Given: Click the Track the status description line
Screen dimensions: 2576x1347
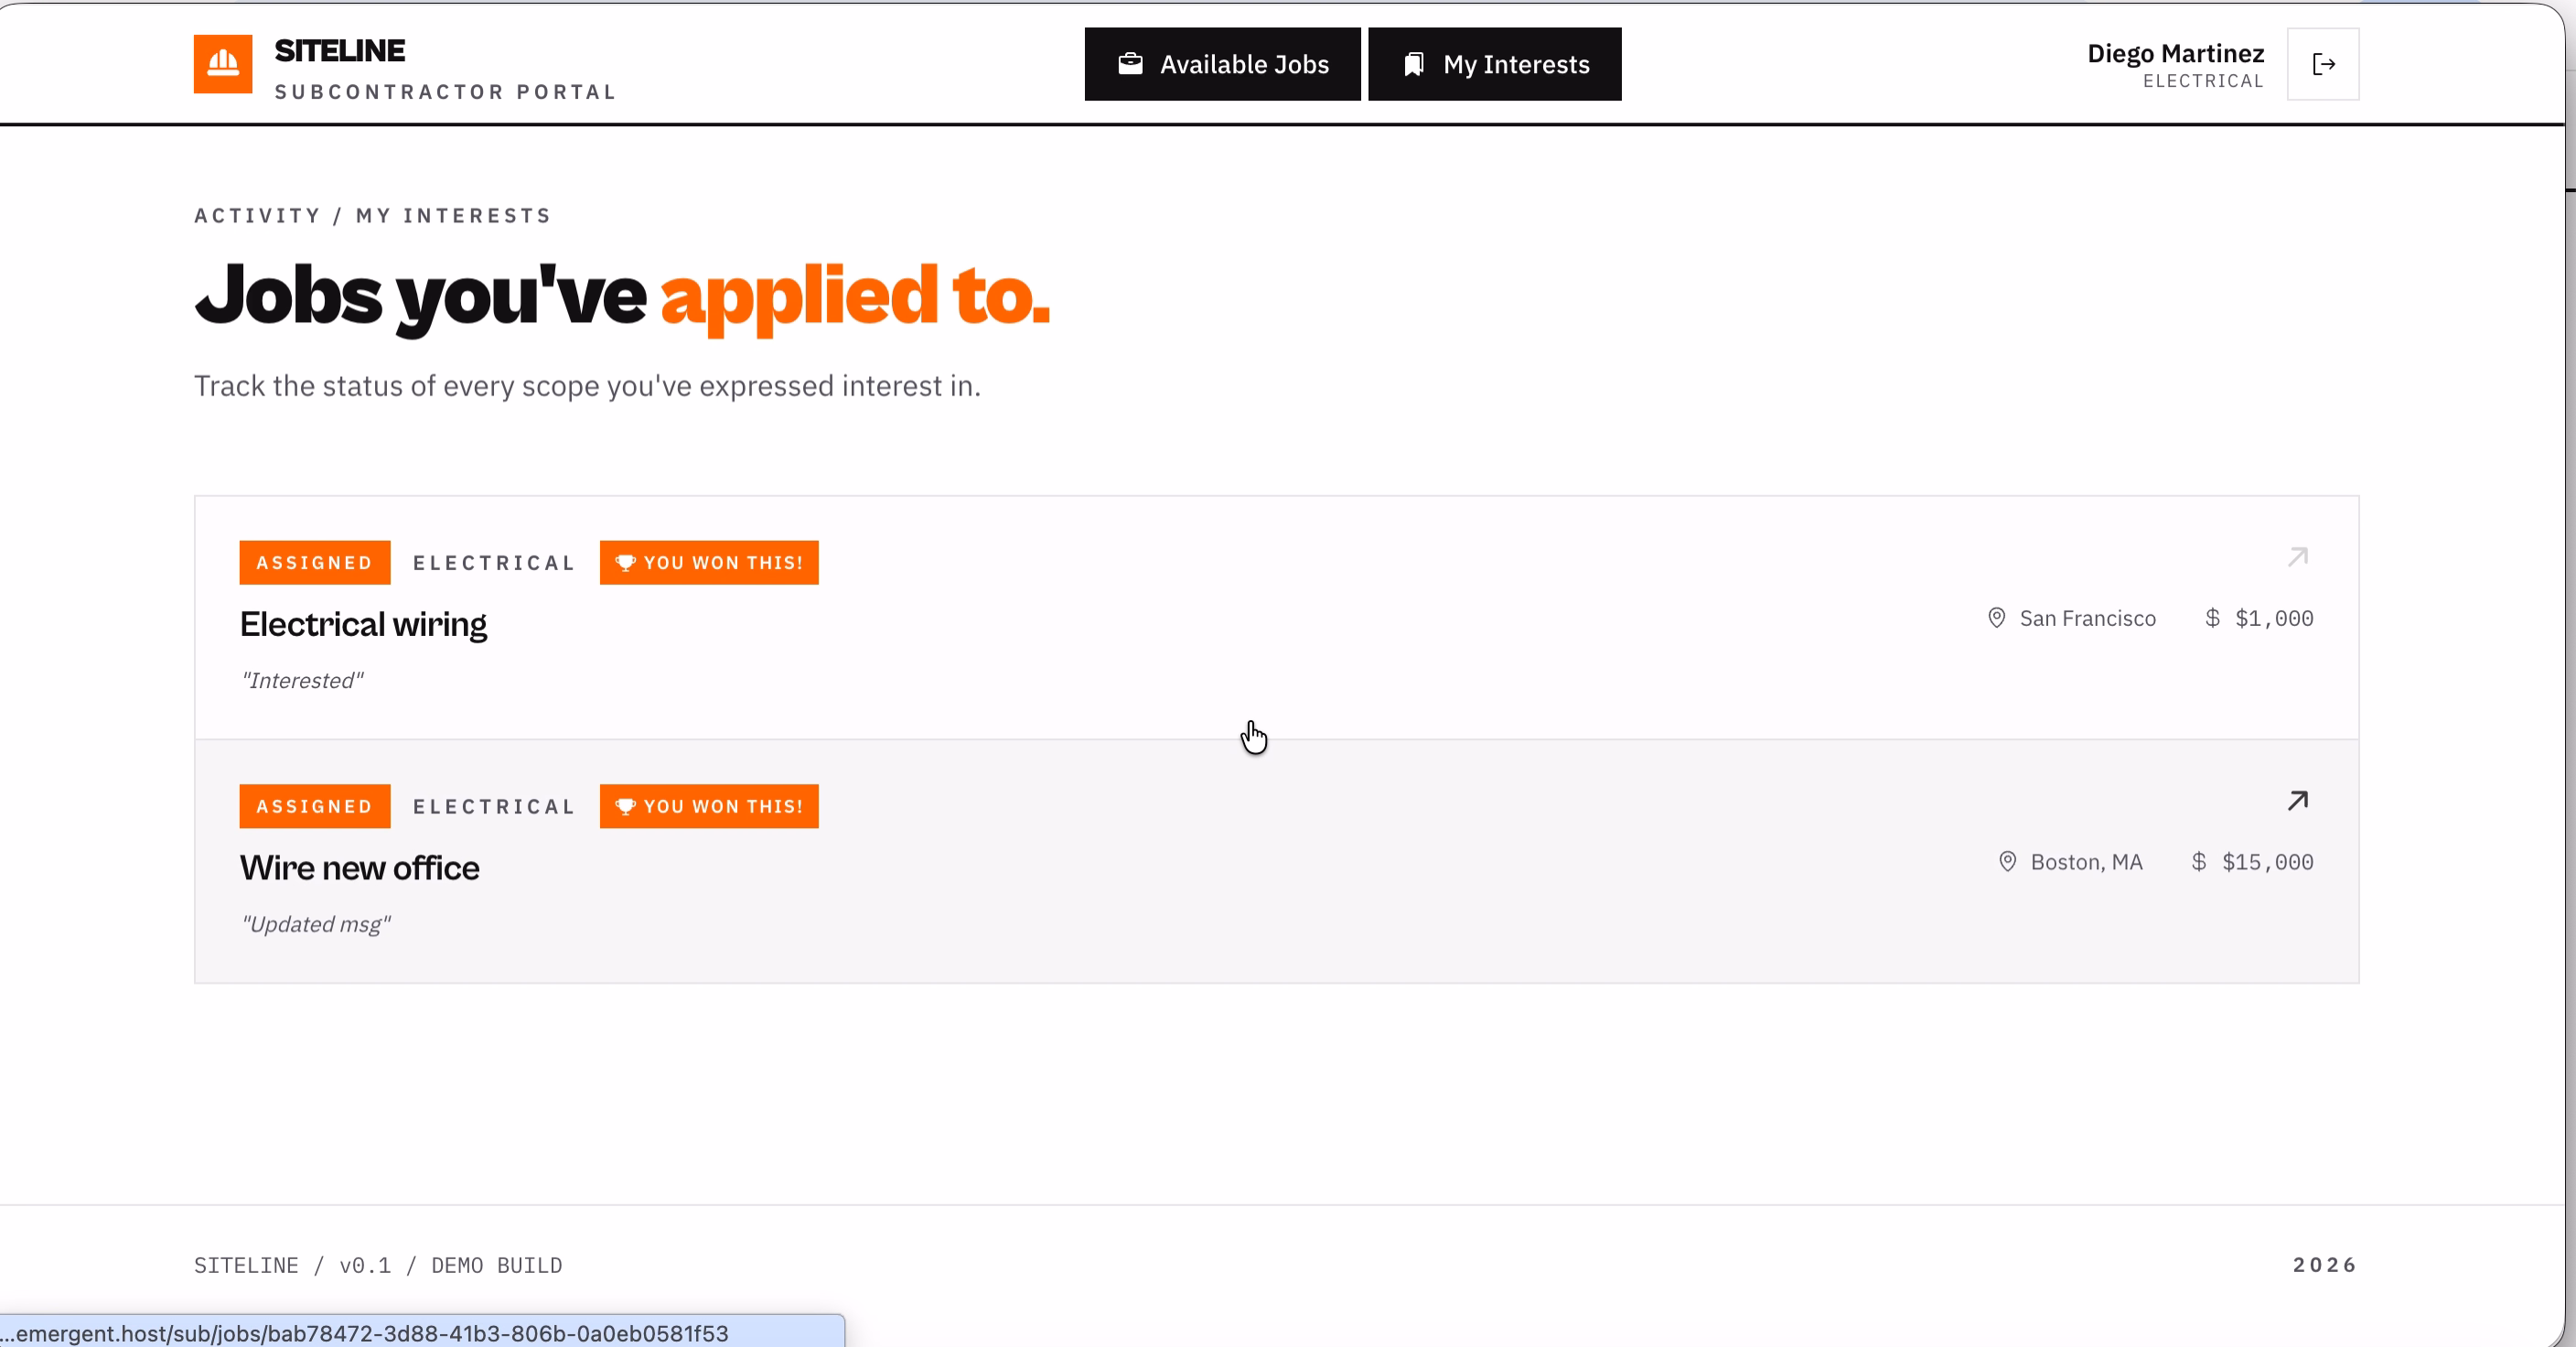Looking at the screenshot, I should tap(587, 386).
